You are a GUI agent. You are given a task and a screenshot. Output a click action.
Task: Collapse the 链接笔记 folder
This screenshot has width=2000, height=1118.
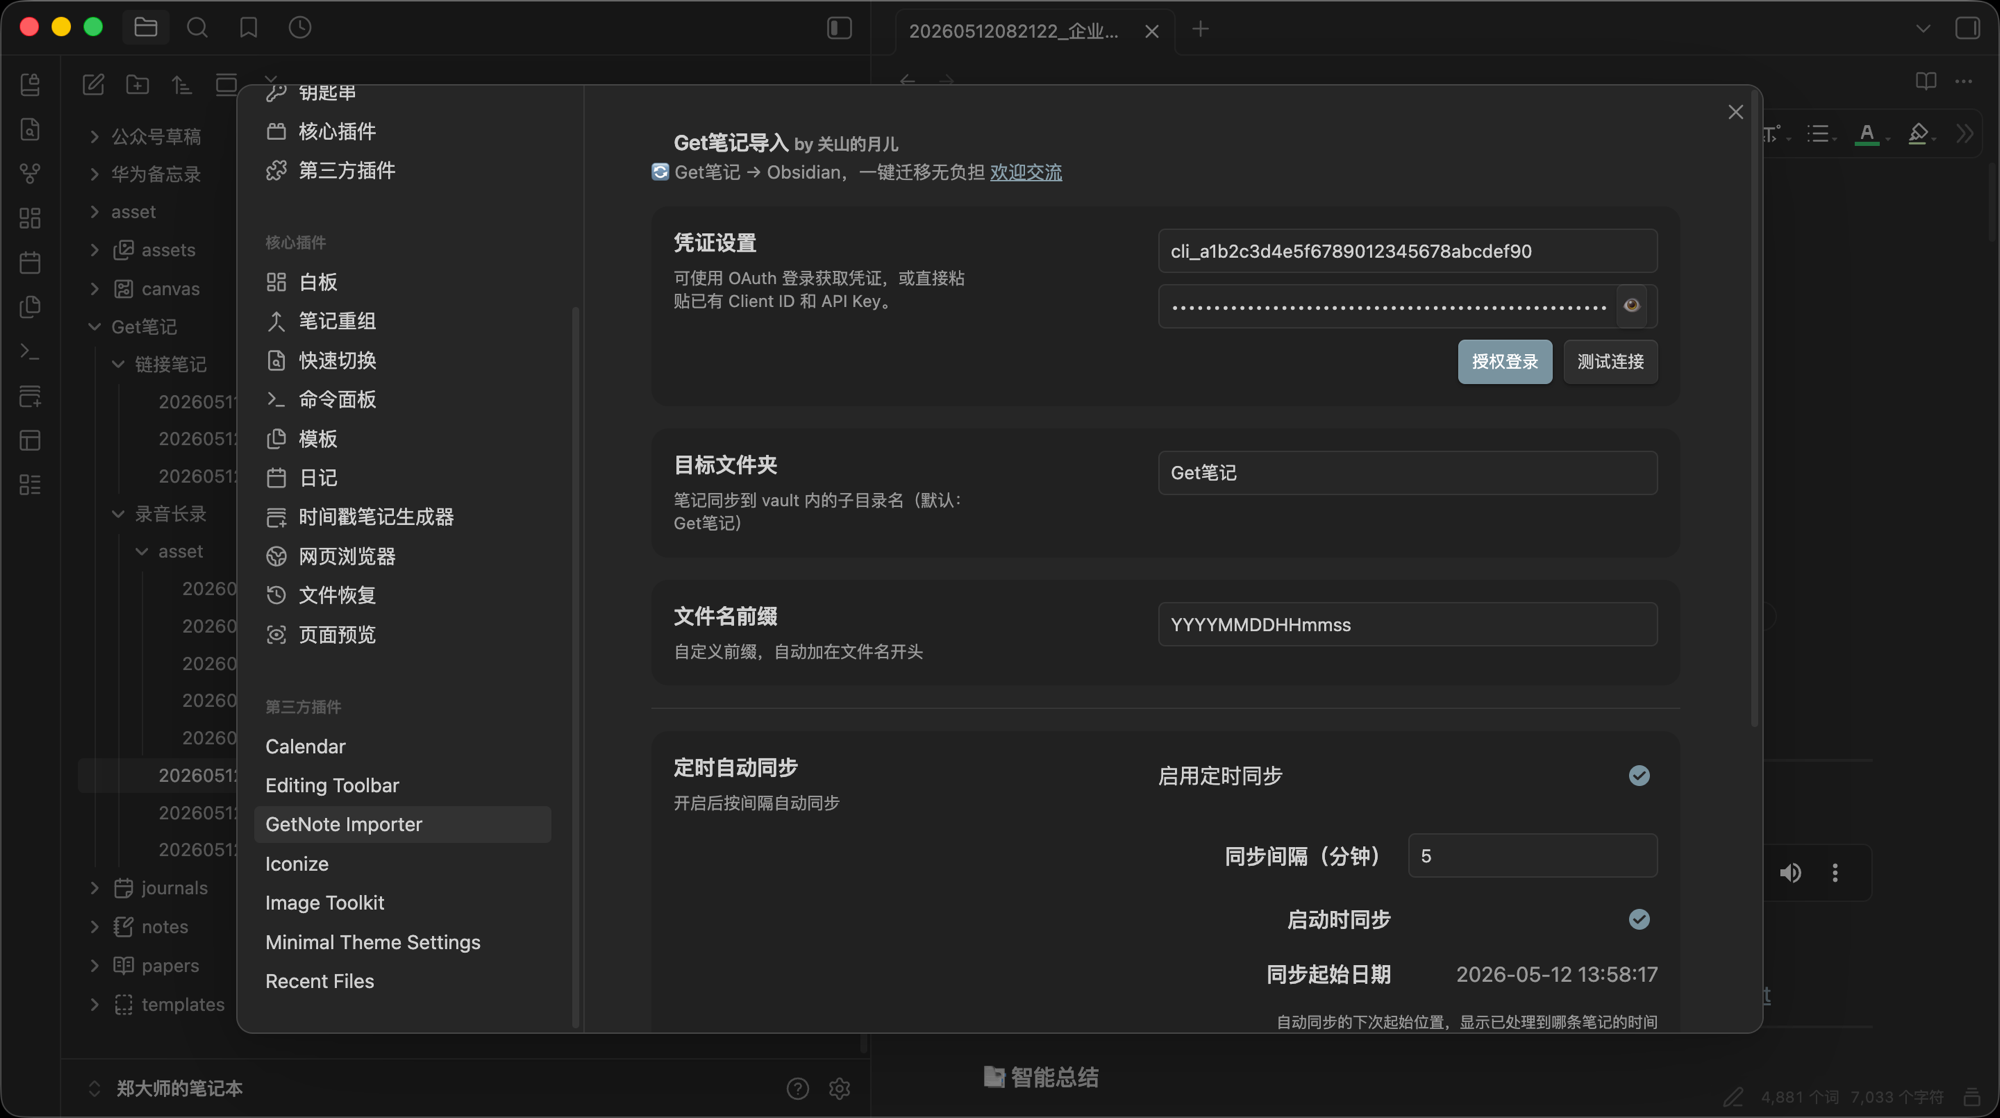coord(118,364)
